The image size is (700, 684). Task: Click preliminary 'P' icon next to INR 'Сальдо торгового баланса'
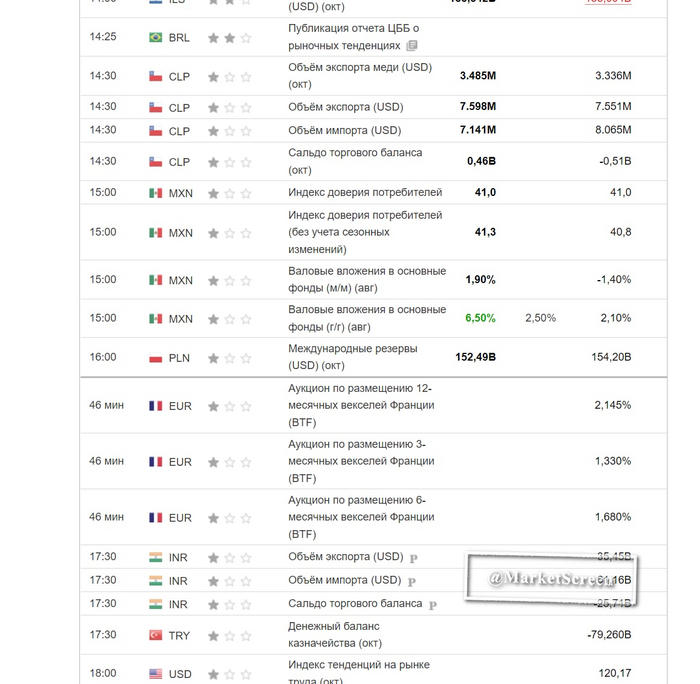433,605
